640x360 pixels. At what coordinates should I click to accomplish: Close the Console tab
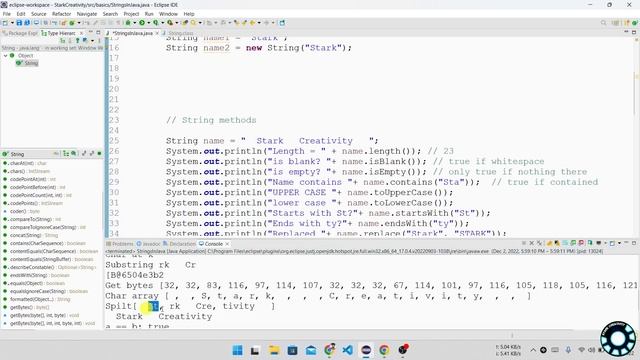[x=227, y=244]
